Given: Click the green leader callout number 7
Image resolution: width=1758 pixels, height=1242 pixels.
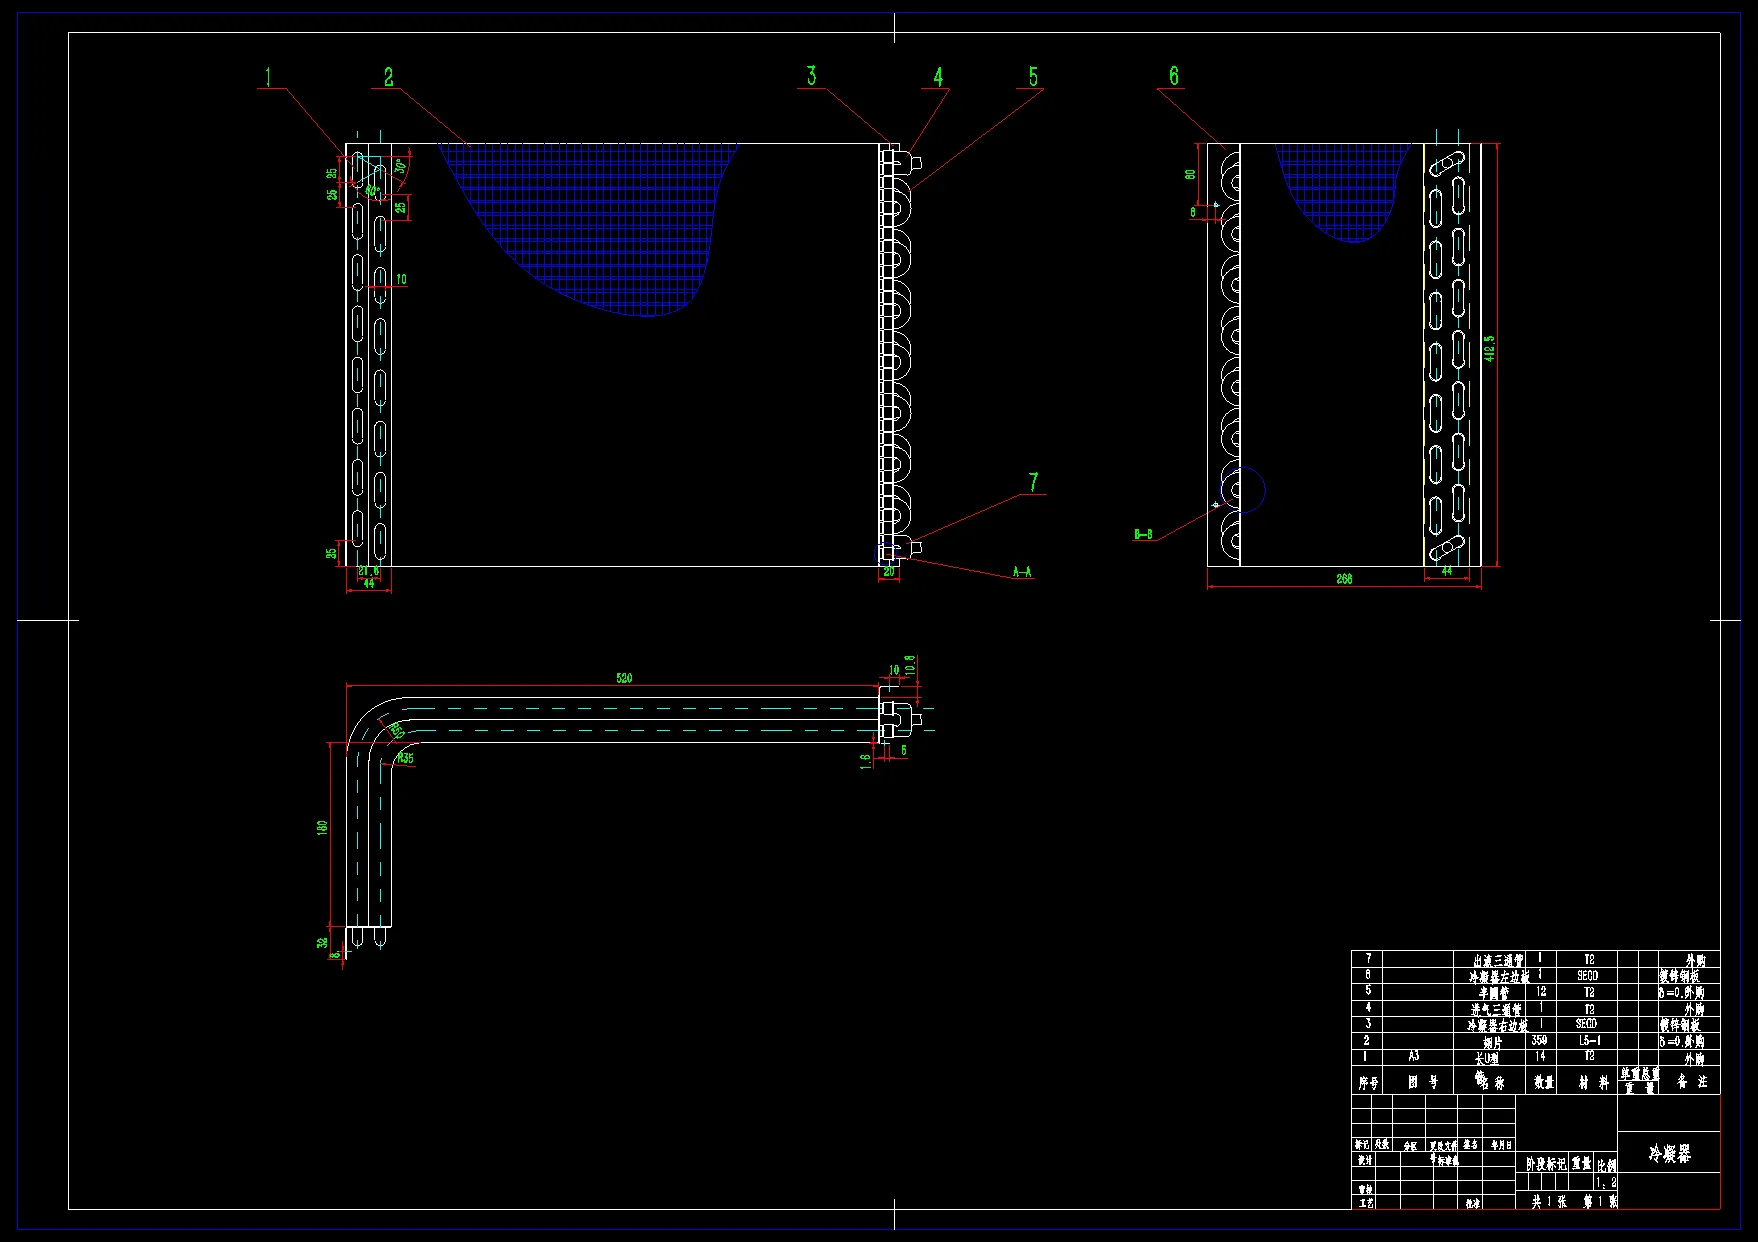Looking at the screenshot, I should 1033,482.
